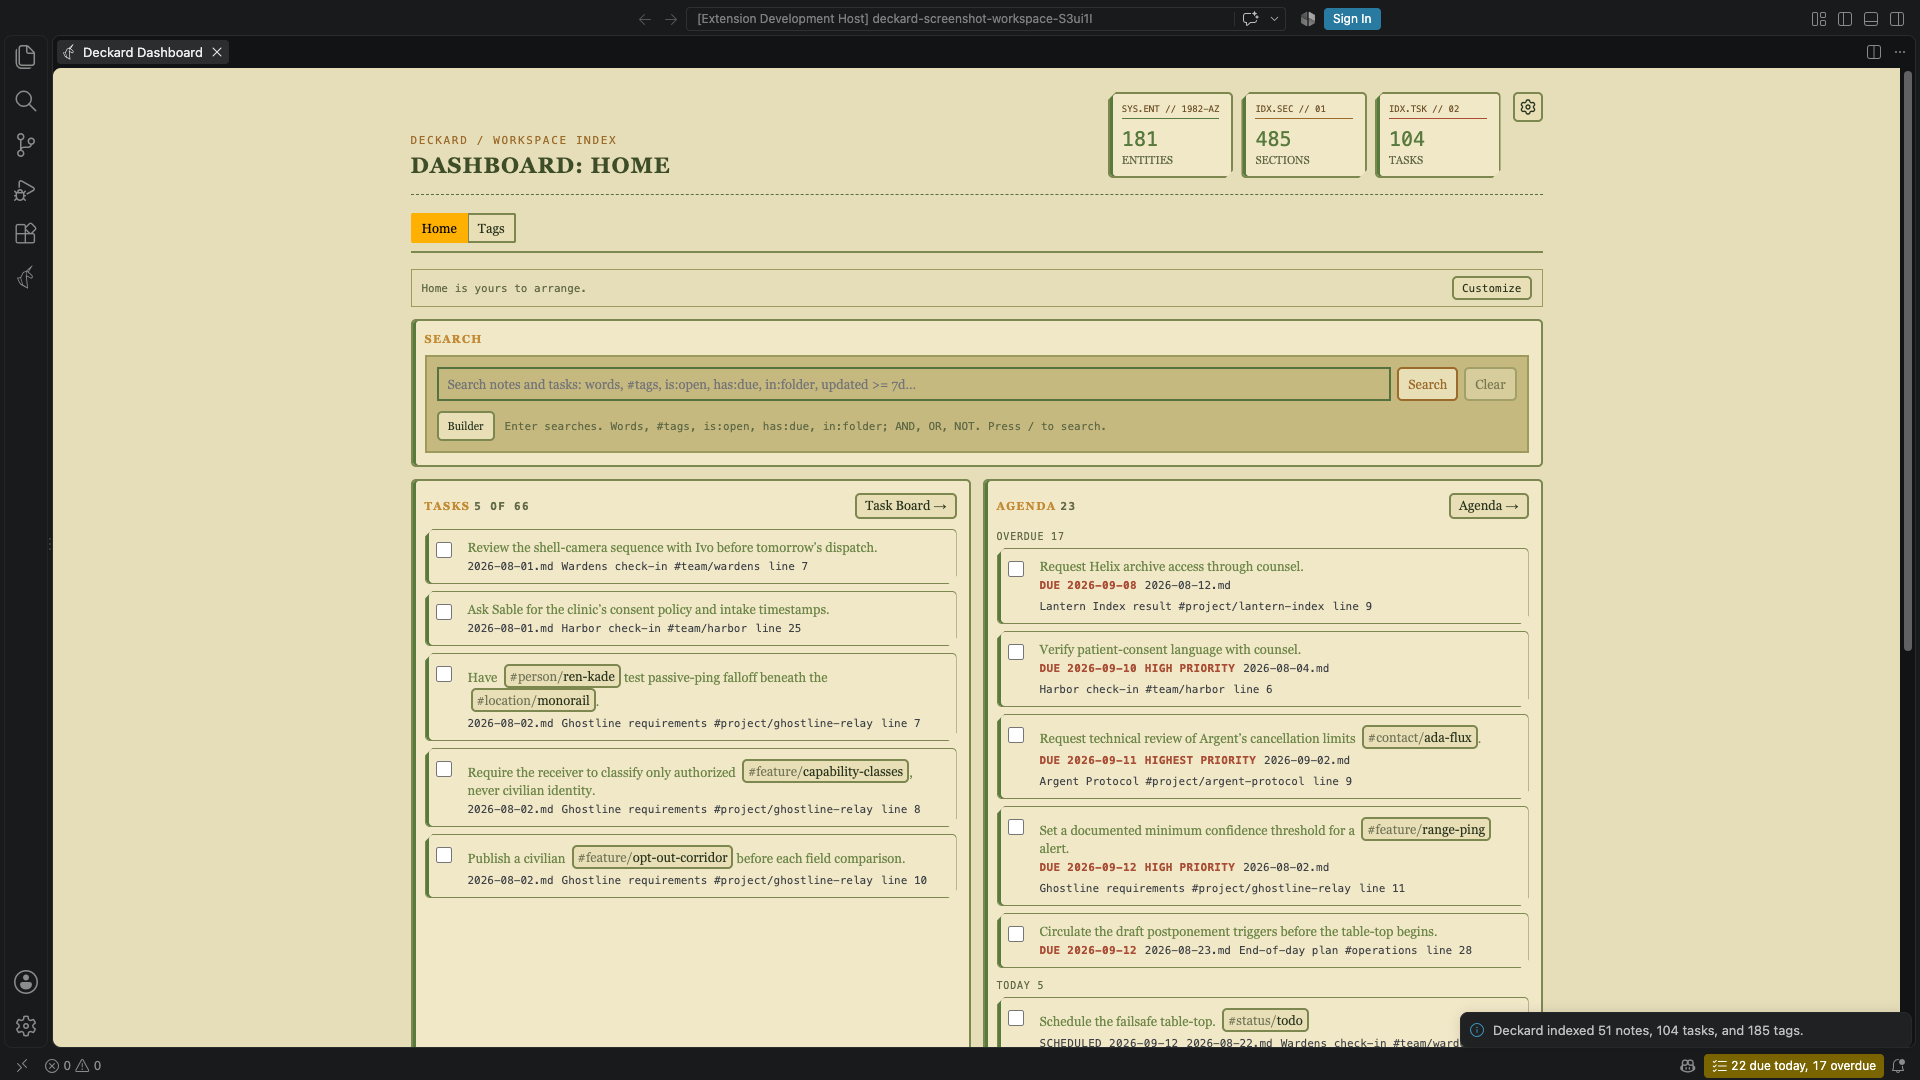The width and height of the screenshot is (1920, 1080).
Task: Open the #contact/ada-flux tag
Action: 1420,738
